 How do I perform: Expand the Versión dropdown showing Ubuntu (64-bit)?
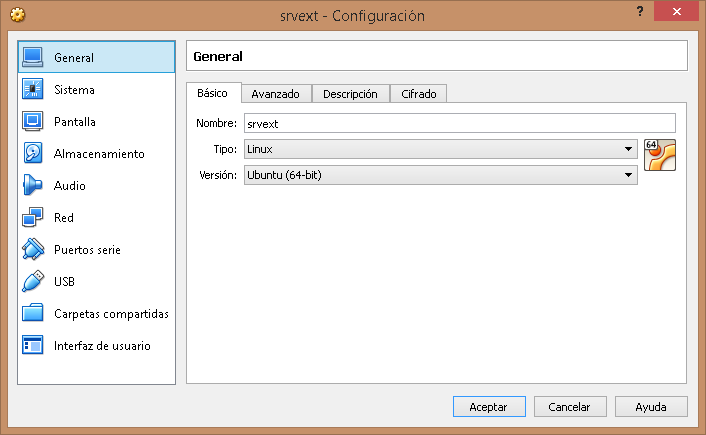point(440,175)
